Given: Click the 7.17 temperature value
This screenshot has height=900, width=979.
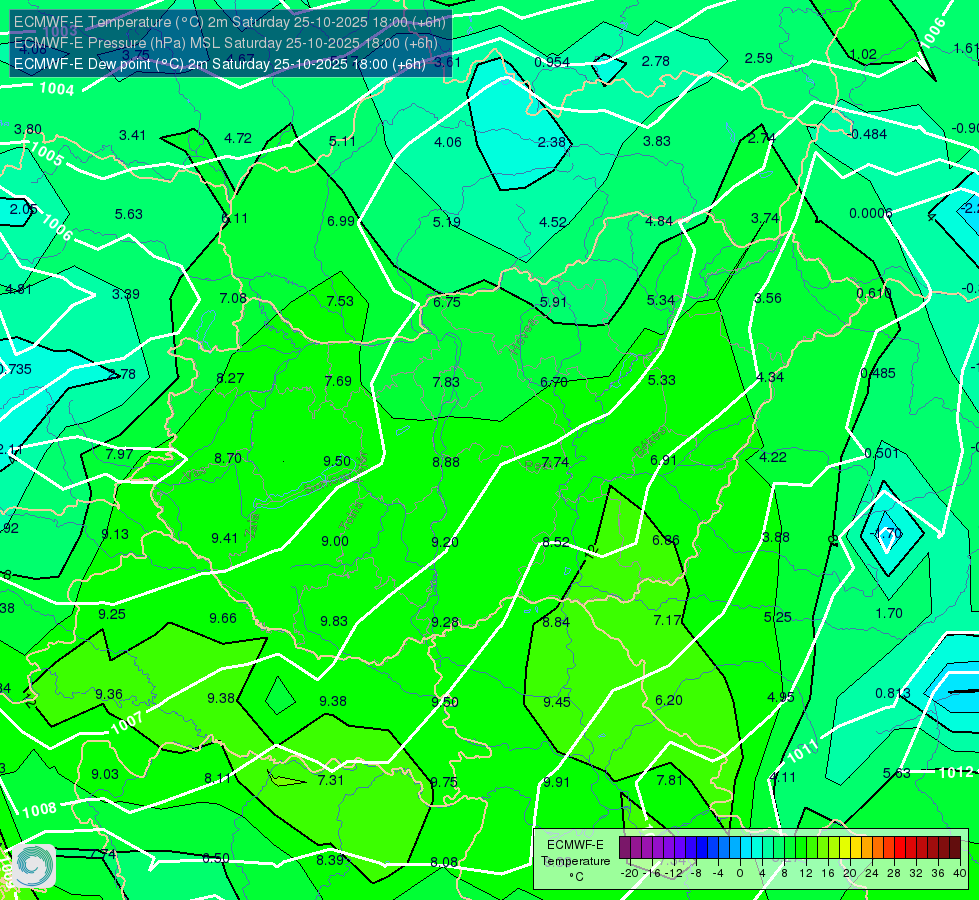Looking at the screenshot, I should (667, 620).
